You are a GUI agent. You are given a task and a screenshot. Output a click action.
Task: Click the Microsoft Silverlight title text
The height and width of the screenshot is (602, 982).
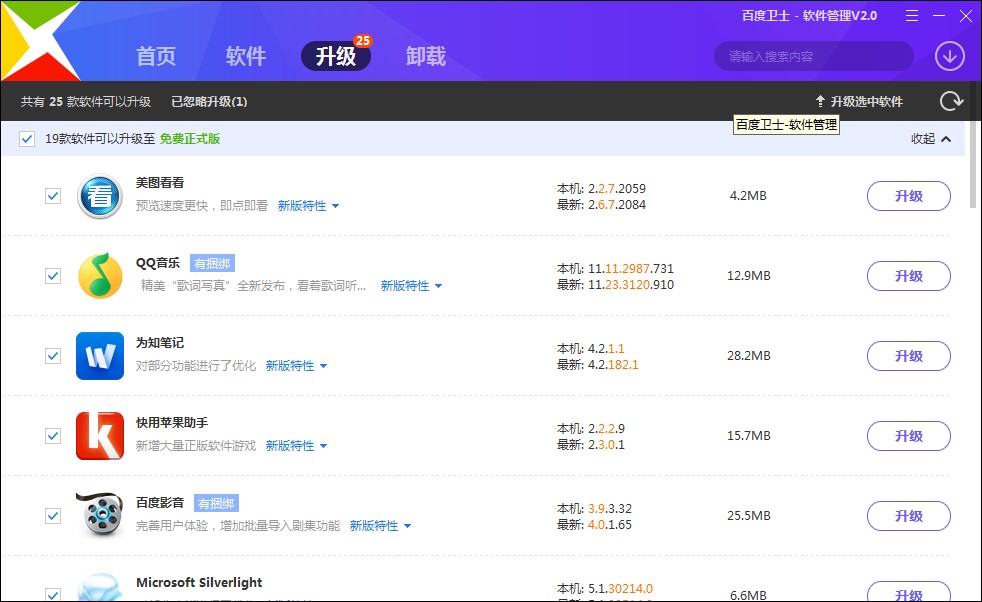[199, 583]
